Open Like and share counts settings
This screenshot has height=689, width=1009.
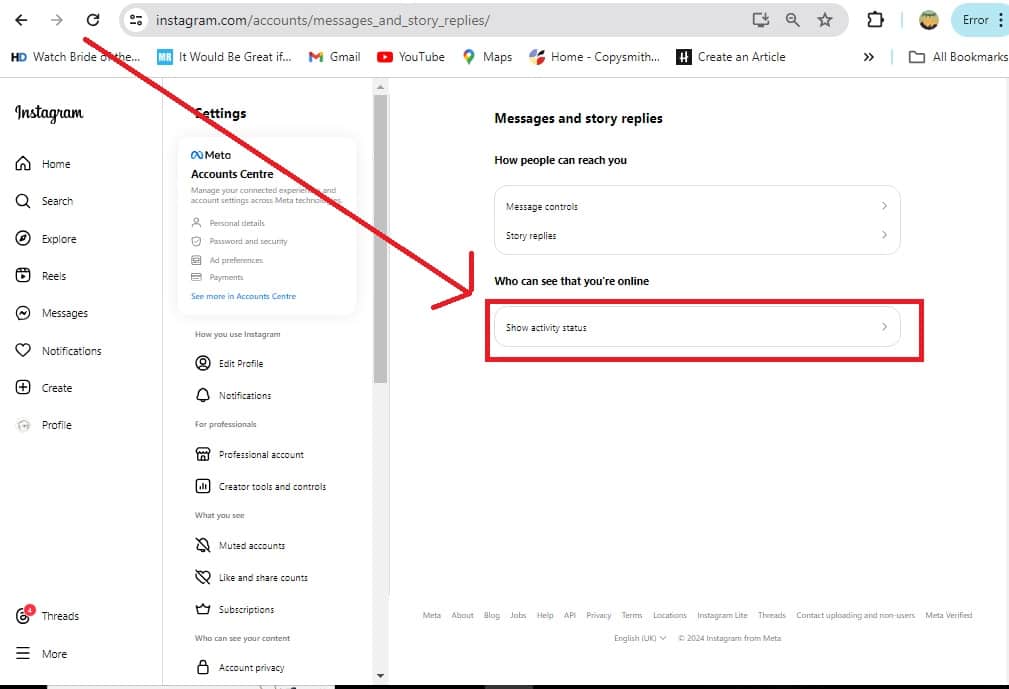pyautogui.click(x=252, y=577)
